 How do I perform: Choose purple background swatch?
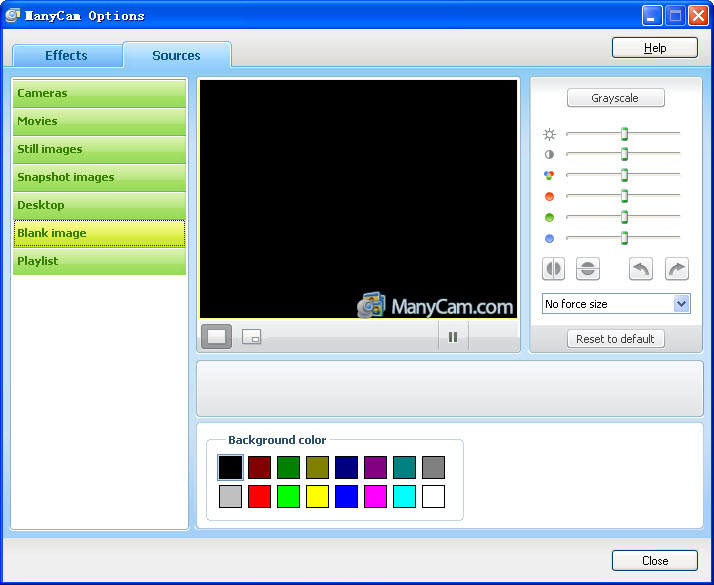[x=375, y=468]
